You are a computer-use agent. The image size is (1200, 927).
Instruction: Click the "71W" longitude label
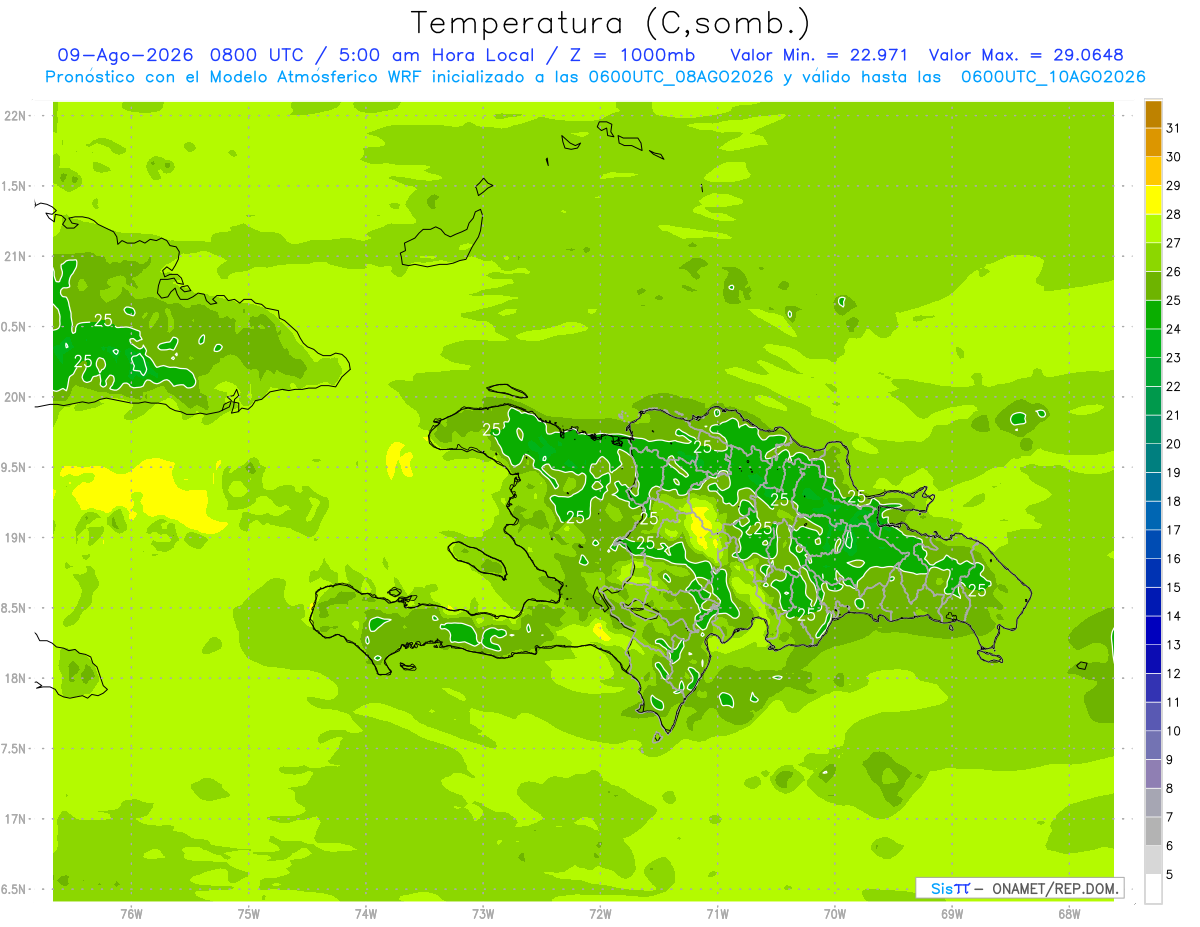coord(717,913)
